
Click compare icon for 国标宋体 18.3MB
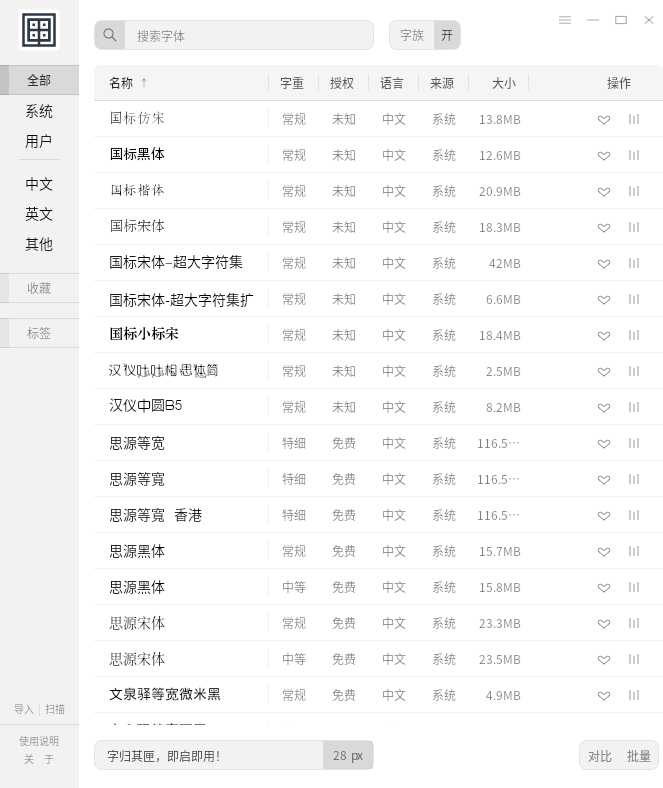coord(634,227)
